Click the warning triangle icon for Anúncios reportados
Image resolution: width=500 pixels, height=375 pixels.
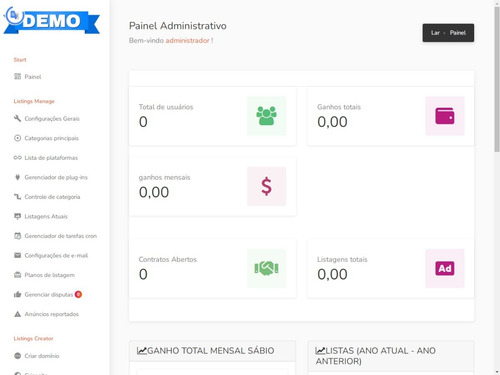(x=17, y=314)
